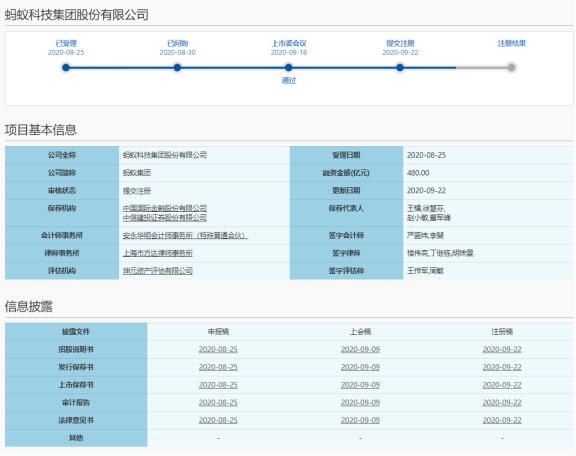Select the 受理日期 value 2020-08-25

[x=426, y=155]
